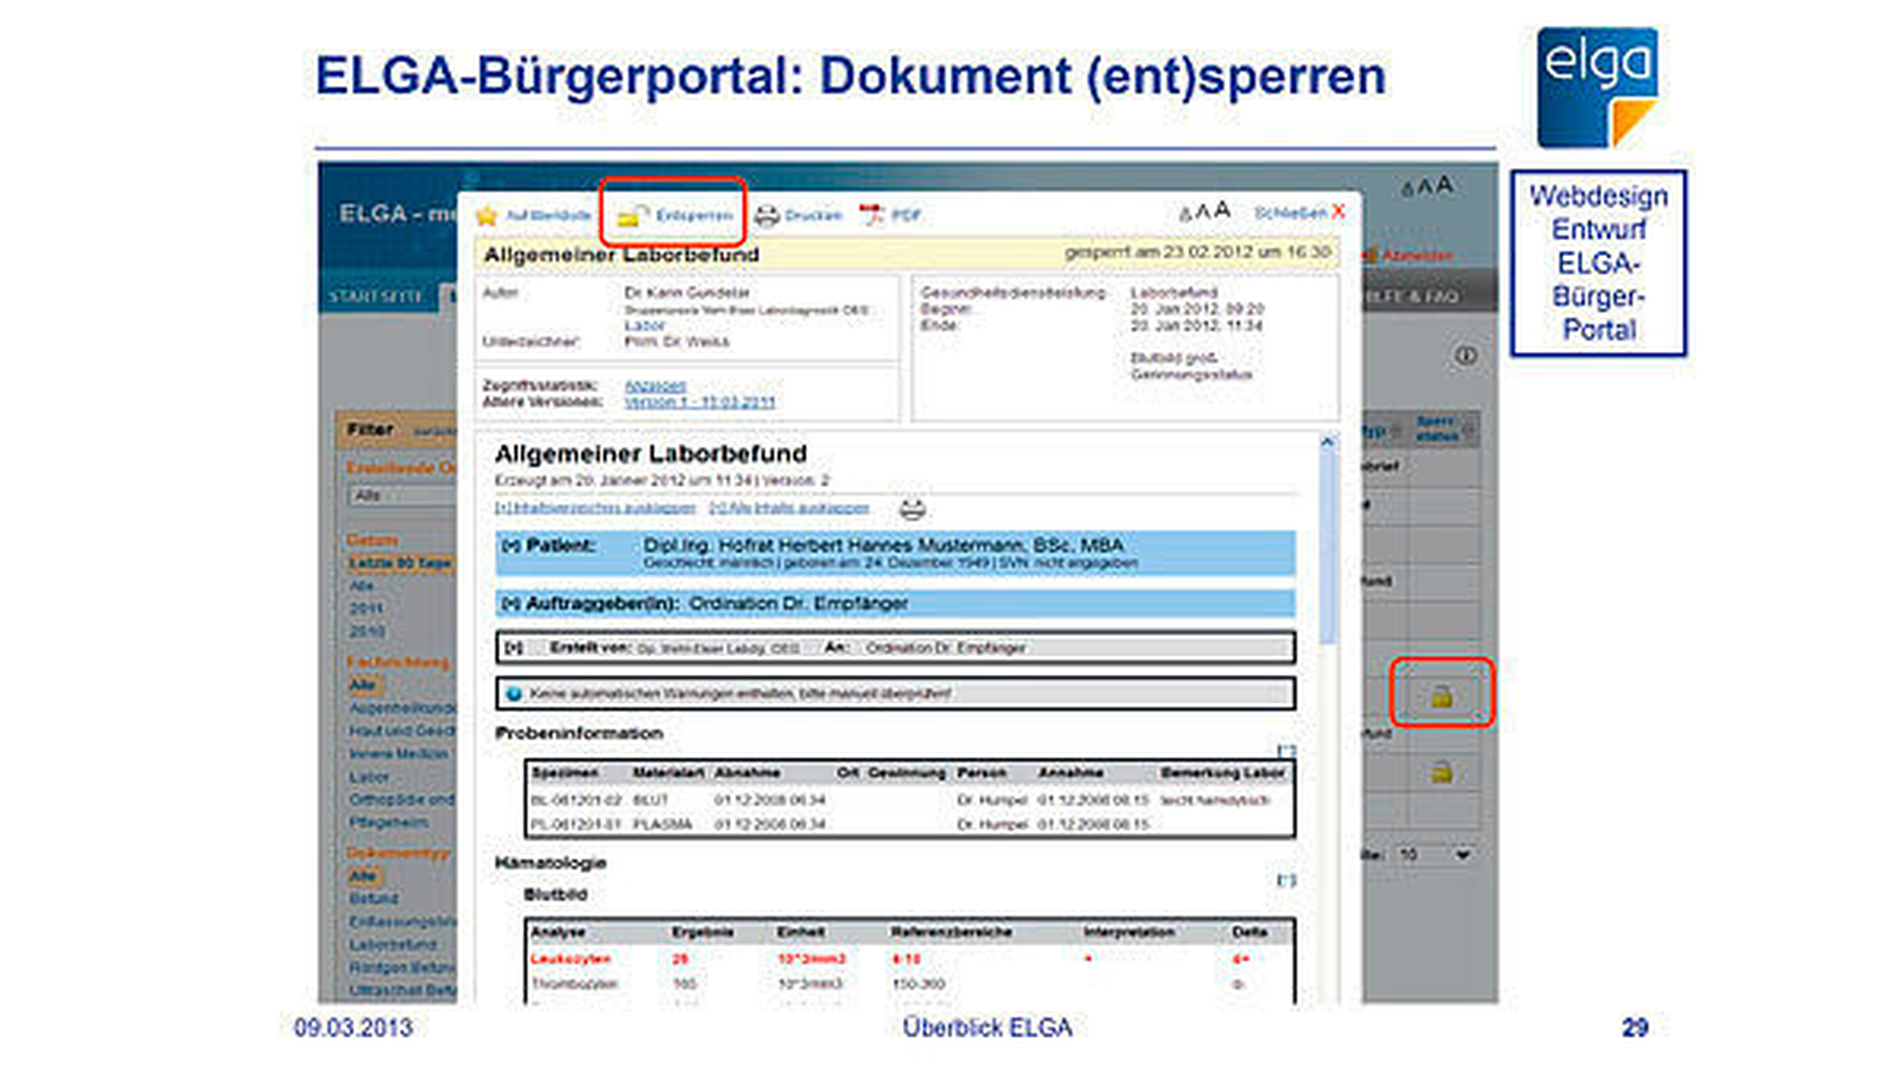Click the scroll-up arrow of report scrollbar
Screen dimensions: 1900x1070
click(1327, 441)
